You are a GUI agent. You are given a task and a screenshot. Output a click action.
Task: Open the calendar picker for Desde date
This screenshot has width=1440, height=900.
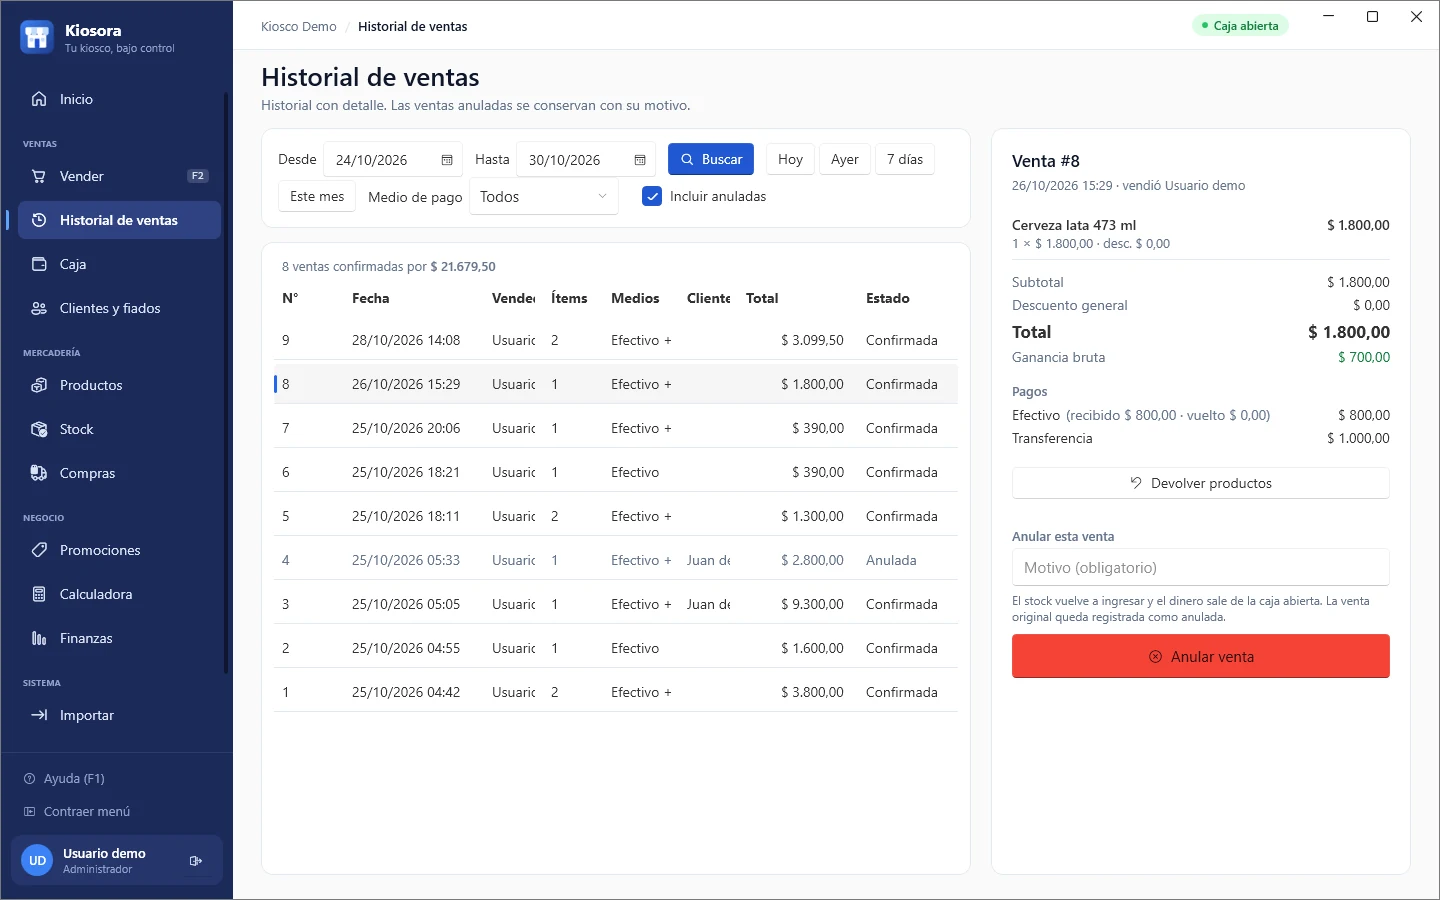click(447, 160)
